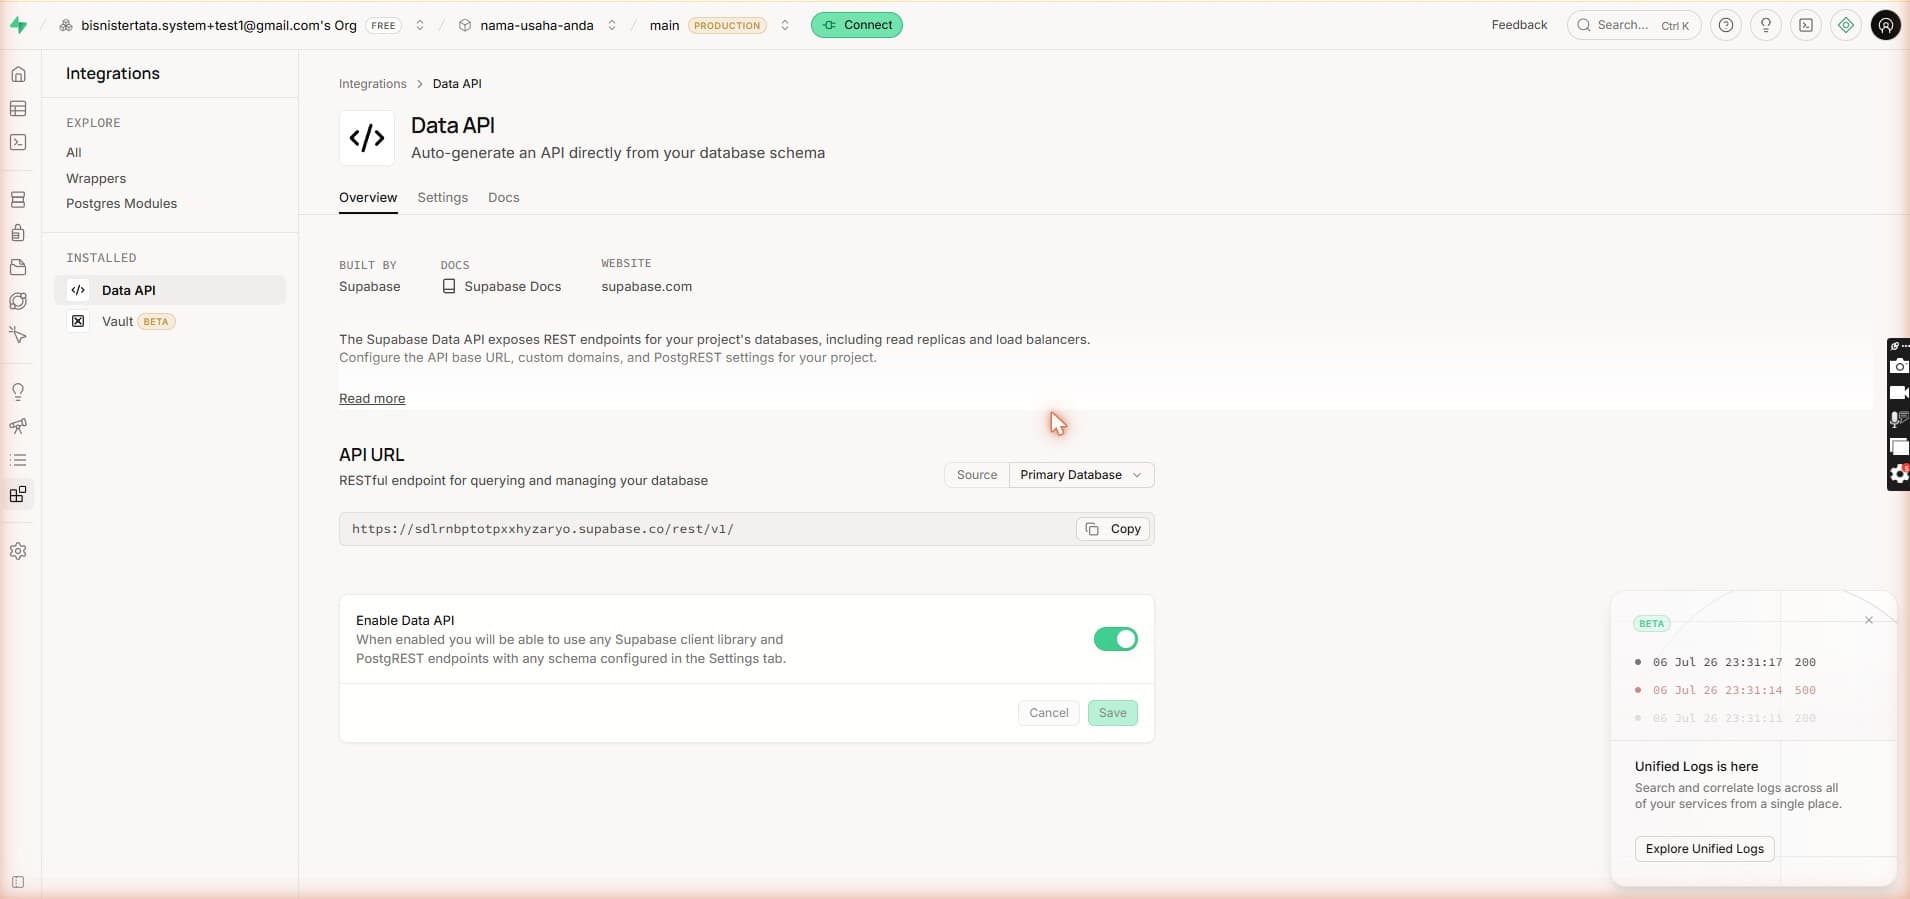Open the SQL Editor sidebar icon

click(x=18, y=142)
